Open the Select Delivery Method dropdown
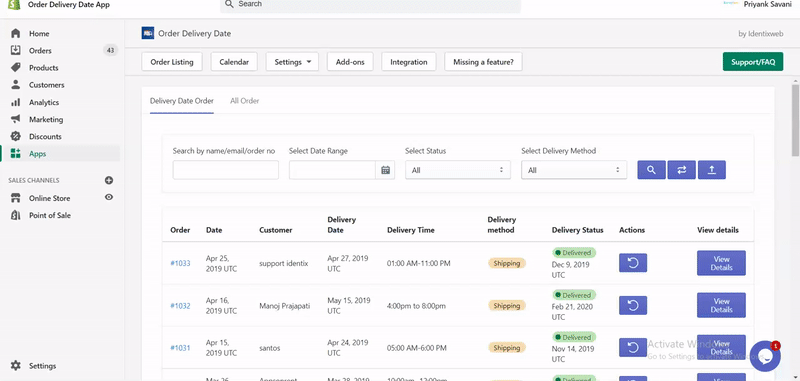 click(x=574, y=170)
